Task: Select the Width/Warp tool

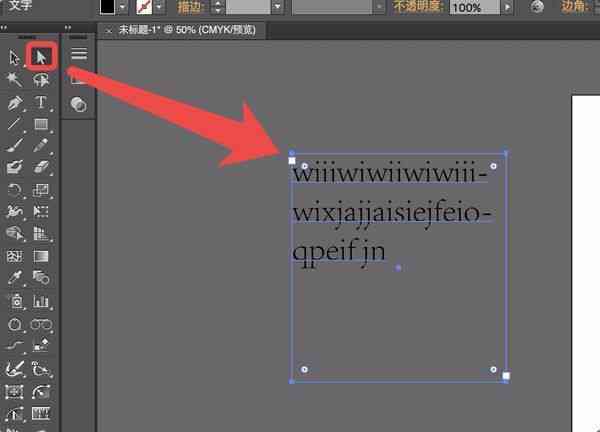Action: click(x=15, y=211)
